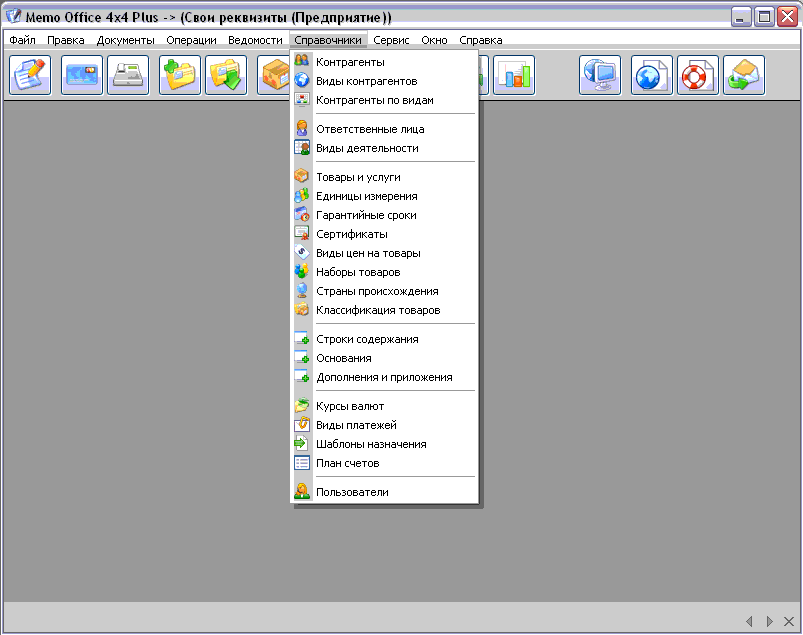Select Ответственные лица person icon entry
The height and width of the screenshot is (635, 803).
click(x=385, y=129)
